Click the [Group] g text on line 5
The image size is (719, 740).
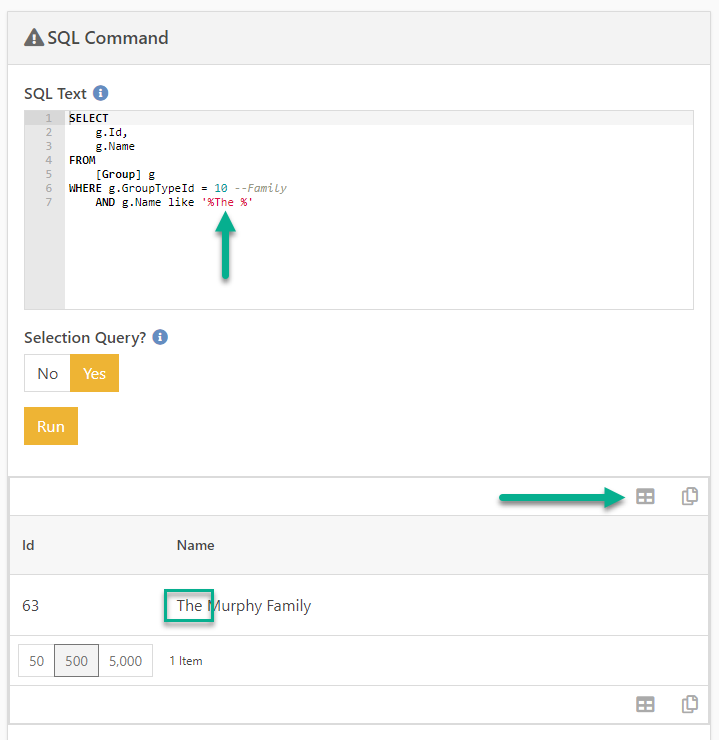tap(125, 175)
